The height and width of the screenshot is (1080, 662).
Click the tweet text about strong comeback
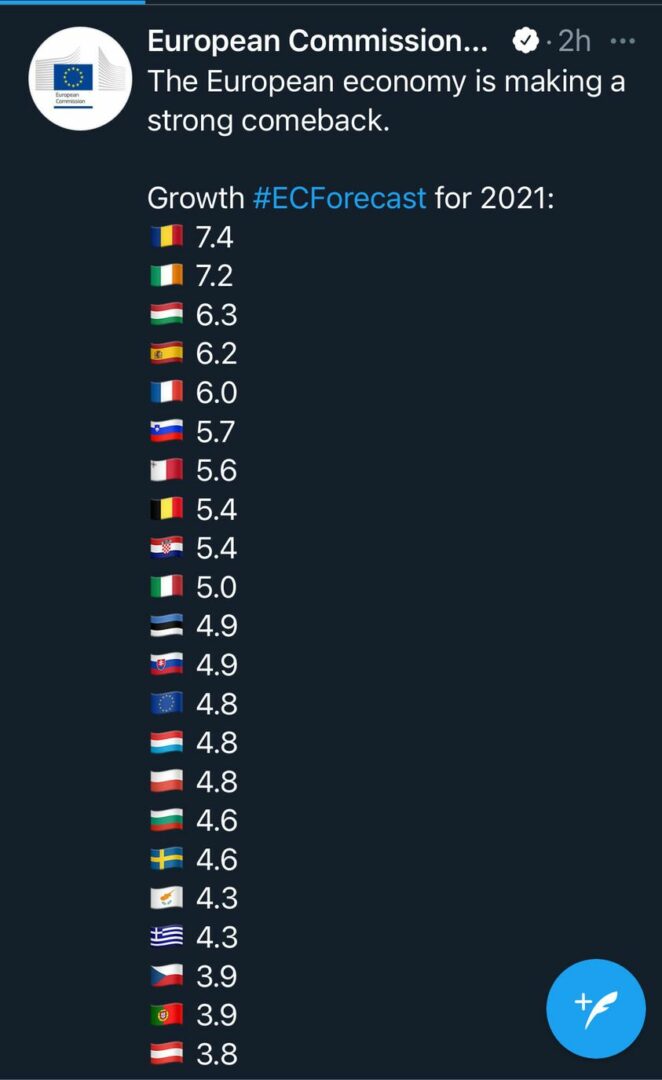point(386,101)
